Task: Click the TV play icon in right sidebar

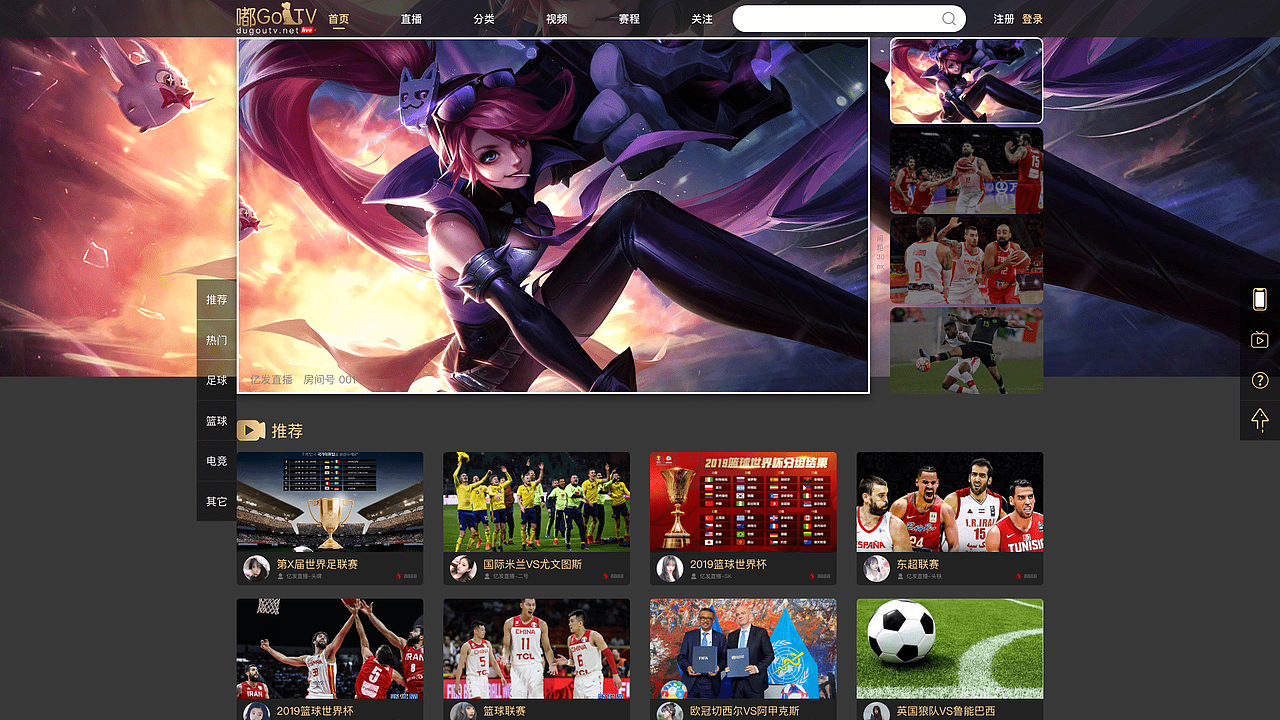Action: (x=1260, y=340)
